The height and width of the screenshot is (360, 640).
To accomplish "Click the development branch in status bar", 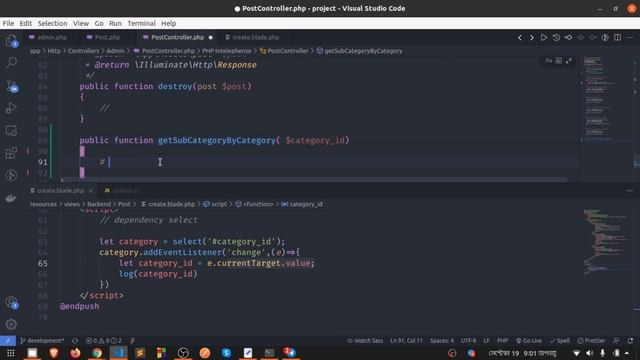I will pos(42,340).
